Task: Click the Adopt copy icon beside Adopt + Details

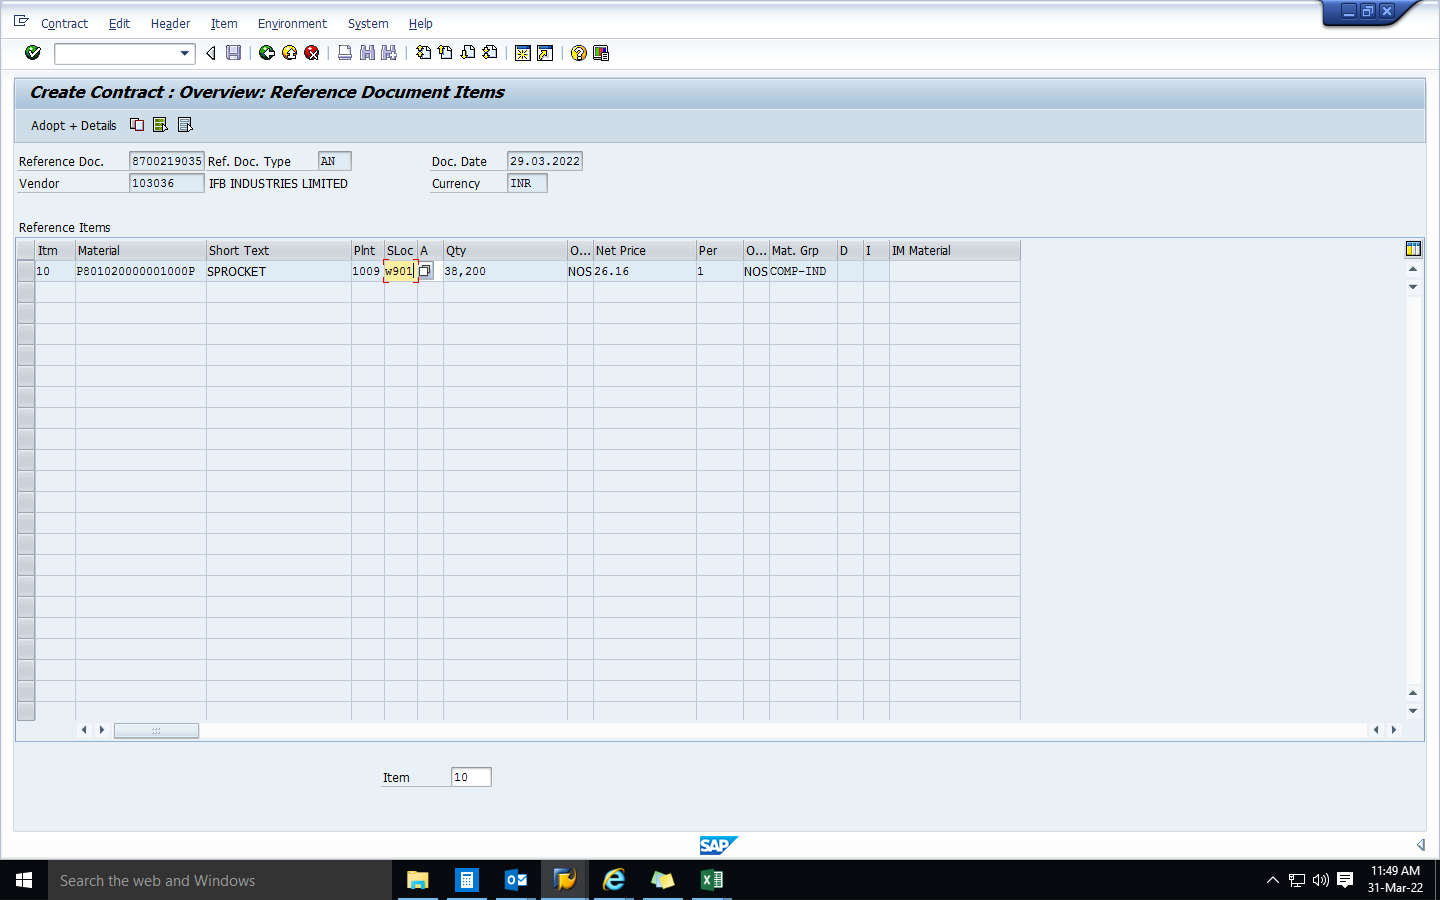Action: click(x=137, y=125)
